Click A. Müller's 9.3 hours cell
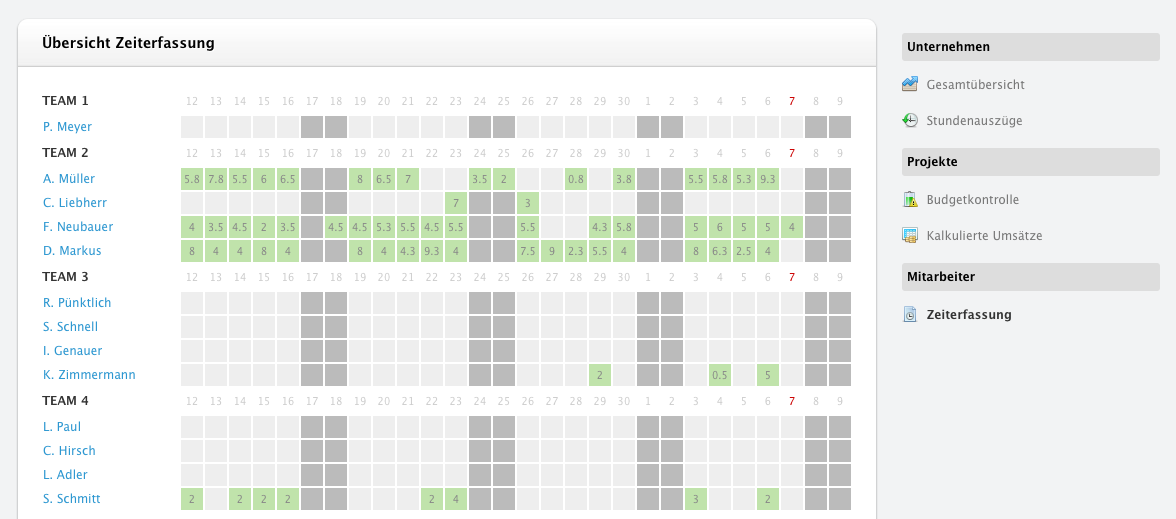The image size is (1176, 519). click(x=767, y=178)
